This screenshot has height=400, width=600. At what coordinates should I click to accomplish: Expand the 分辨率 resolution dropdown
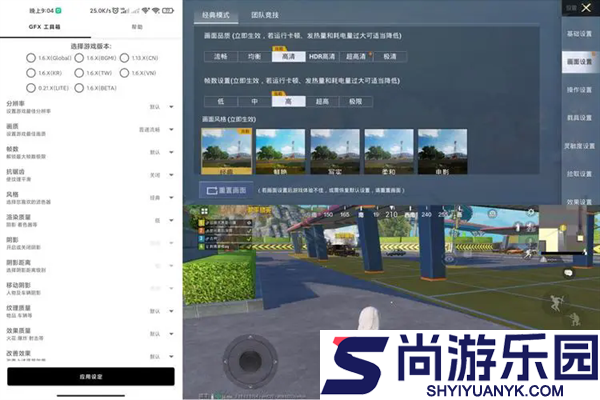pyautogui.click(x=171, y=107)
